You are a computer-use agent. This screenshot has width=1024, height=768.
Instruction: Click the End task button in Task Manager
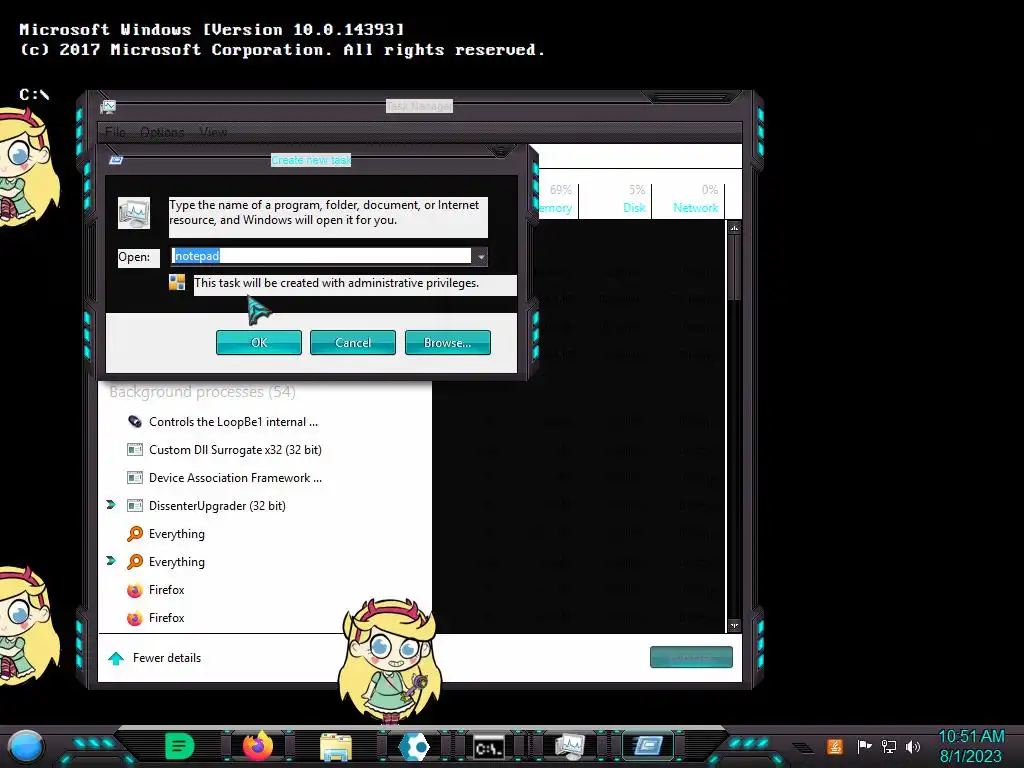(x=691, y=658)
